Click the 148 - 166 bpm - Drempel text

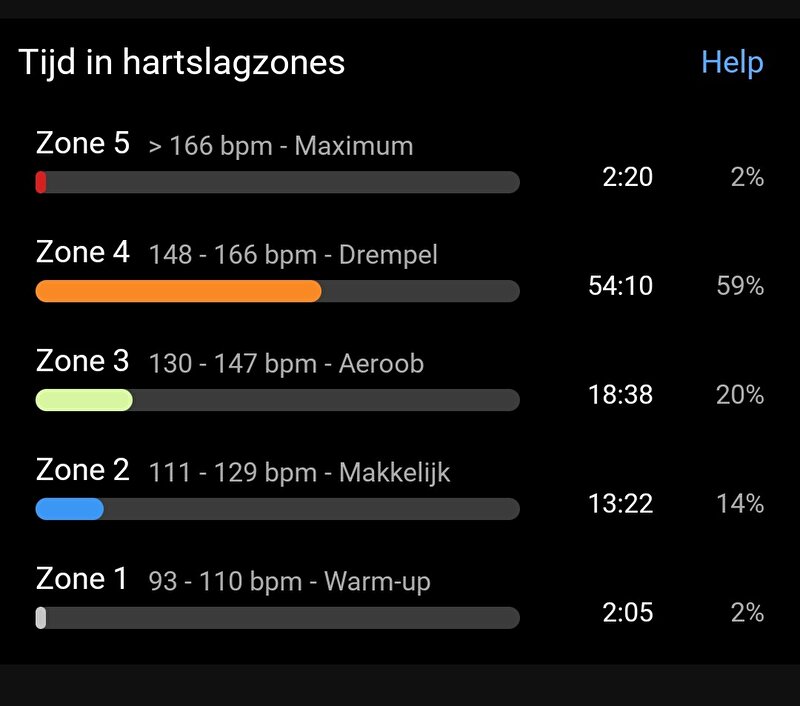pyautogui.click(x=293, y=255)
